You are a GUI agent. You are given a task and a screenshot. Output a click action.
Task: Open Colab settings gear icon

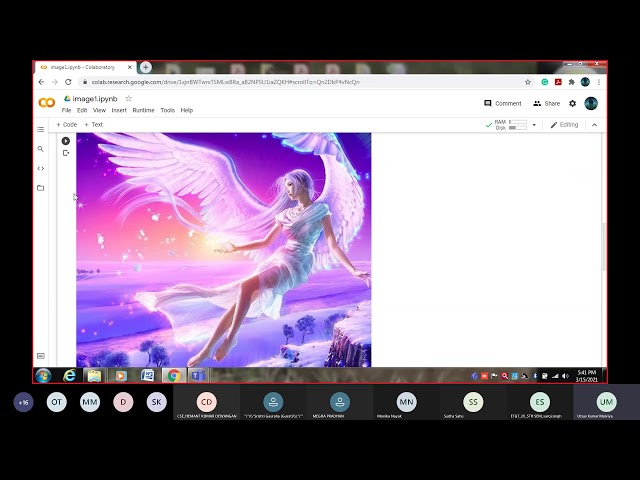point(573,104)
